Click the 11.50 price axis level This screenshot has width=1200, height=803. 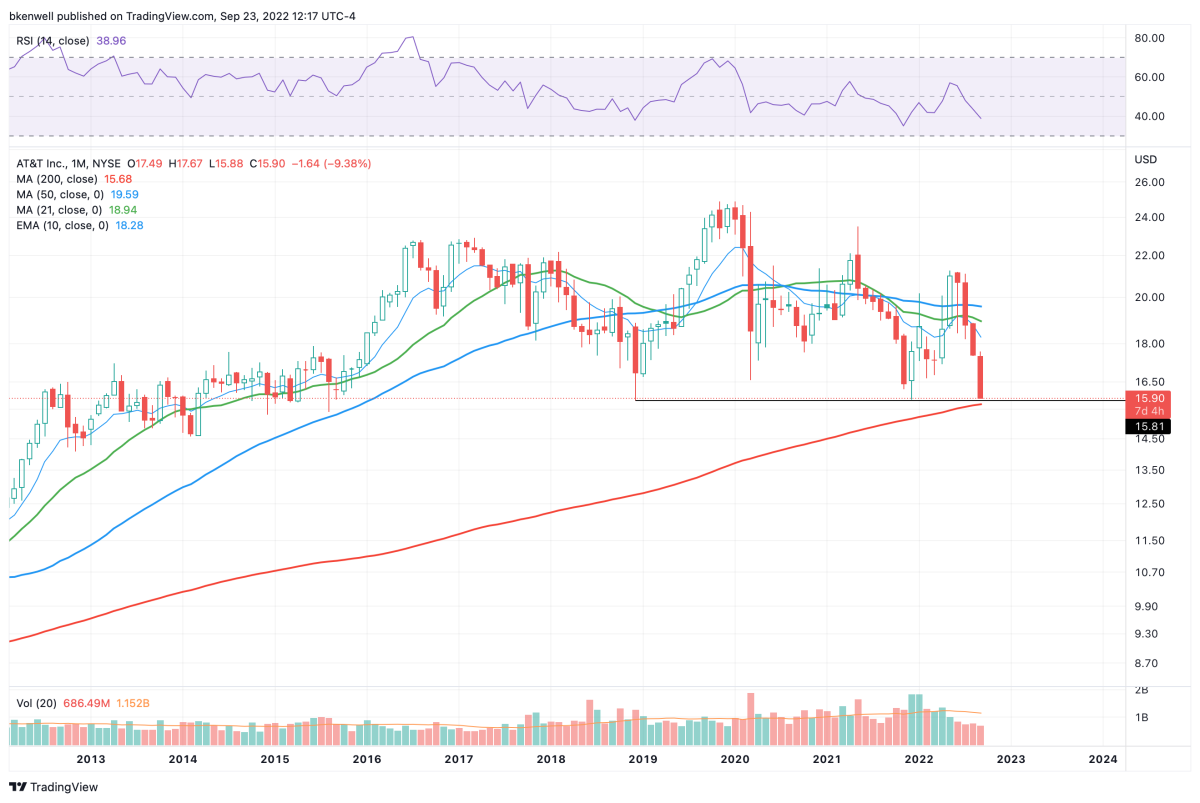coord(1149,541)
